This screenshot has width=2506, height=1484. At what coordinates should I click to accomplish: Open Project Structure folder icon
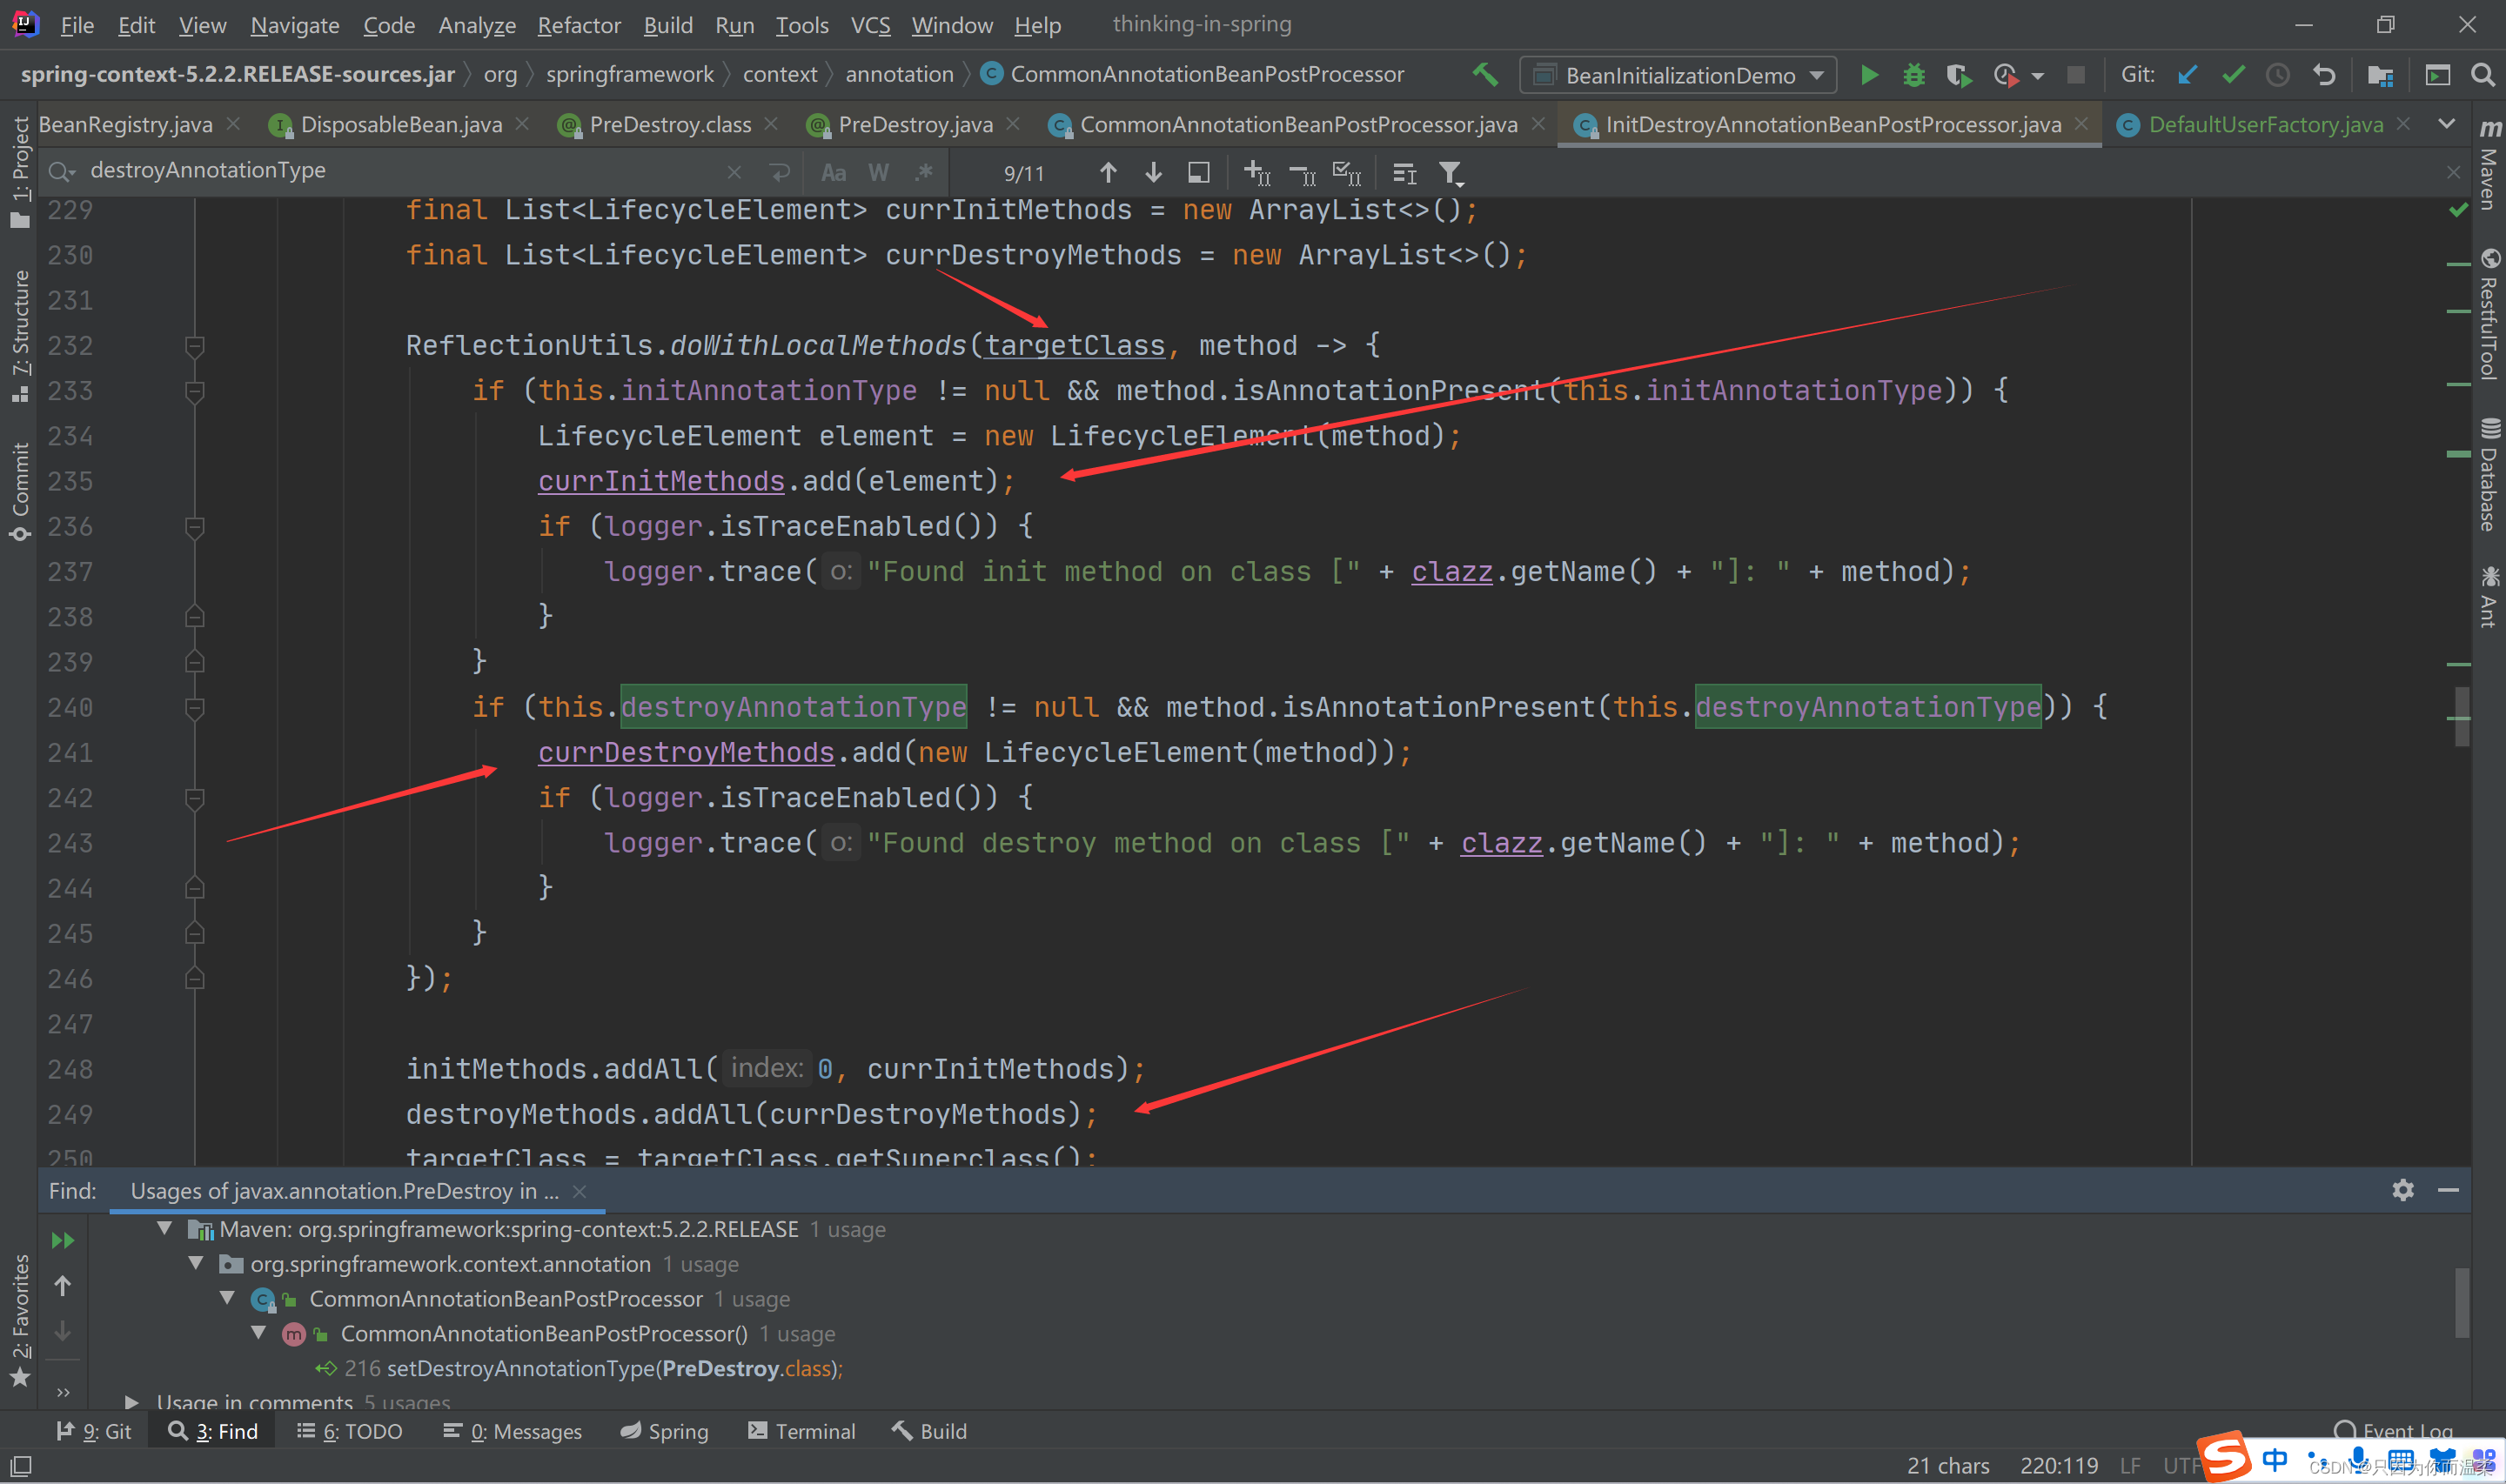[2380, 75]
